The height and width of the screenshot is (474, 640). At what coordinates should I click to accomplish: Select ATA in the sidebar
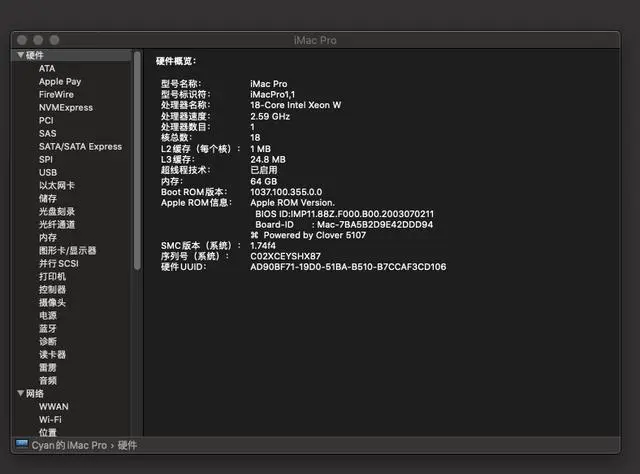point(47,69)
